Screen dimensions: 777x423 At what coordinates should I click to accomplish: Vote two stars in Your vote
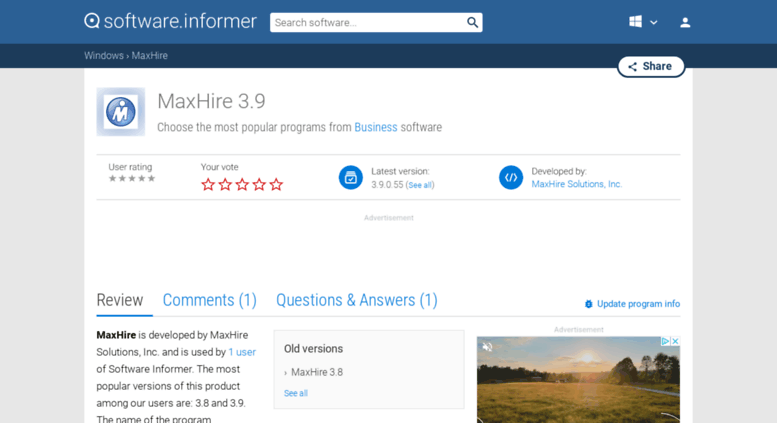(x=225, y=185)
